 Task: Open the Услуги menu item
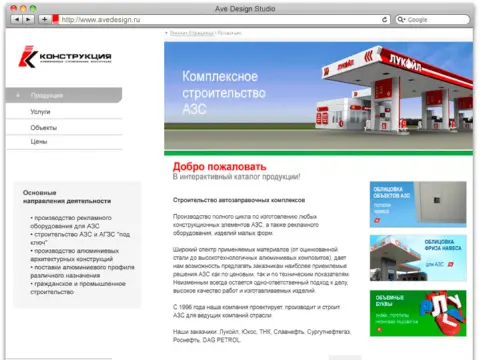coord(64,112)
